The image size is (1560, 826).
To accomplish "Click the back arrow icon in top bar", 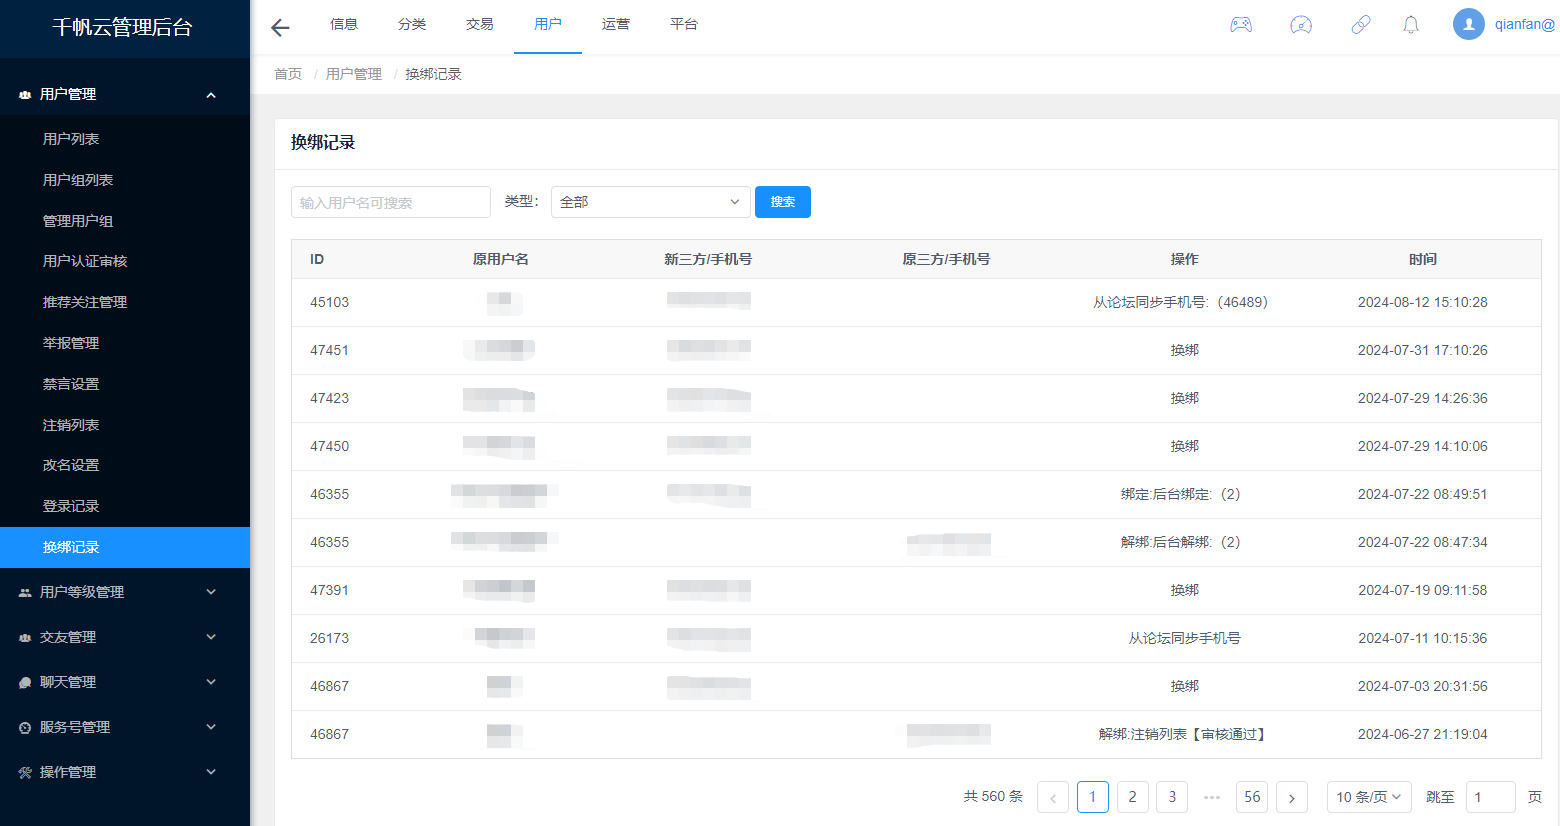I will pos(280,28).
